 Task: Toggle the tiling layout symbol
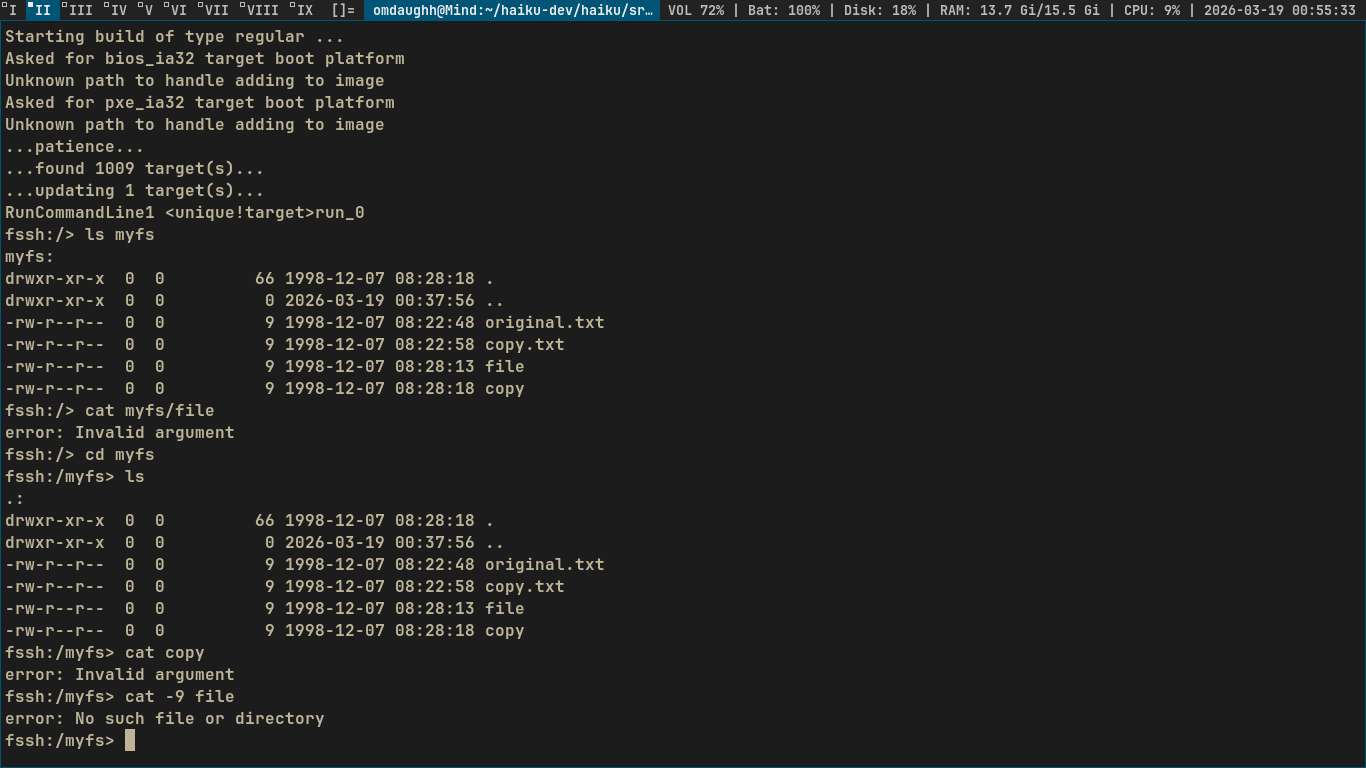point(343,10)
